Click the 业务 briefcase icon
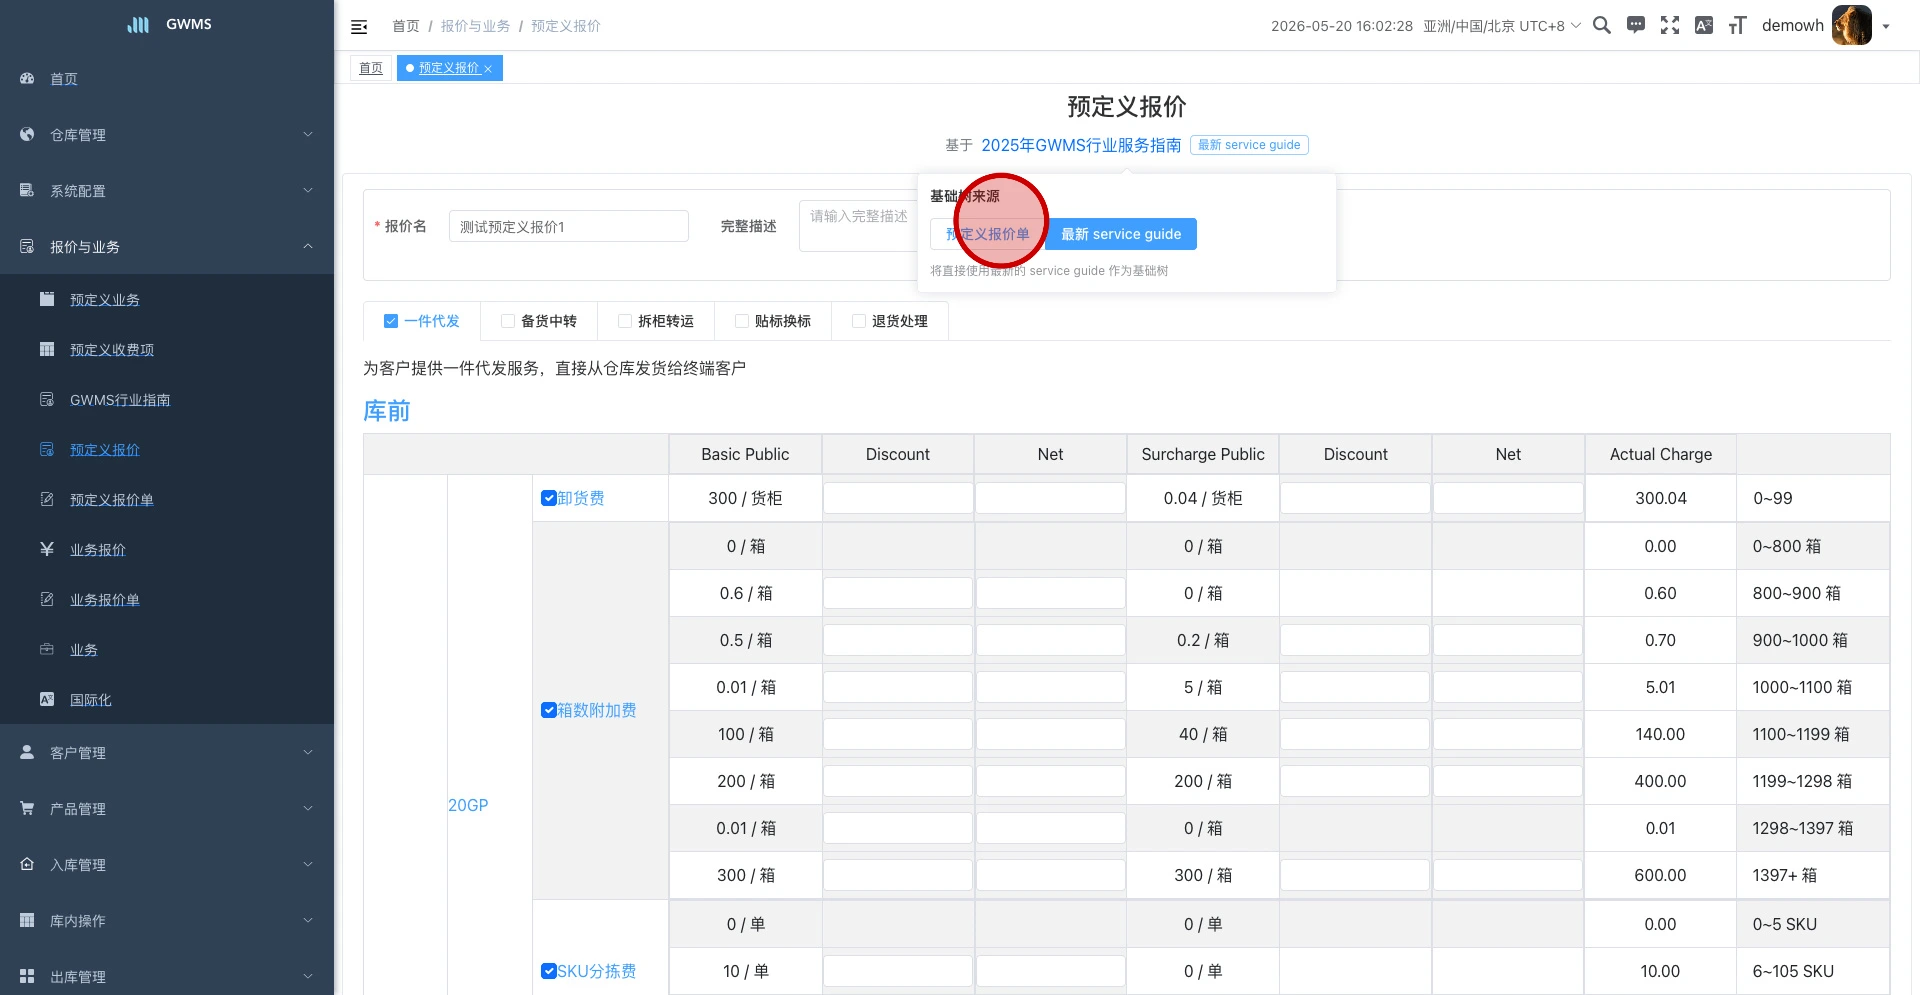 (47, 649)
